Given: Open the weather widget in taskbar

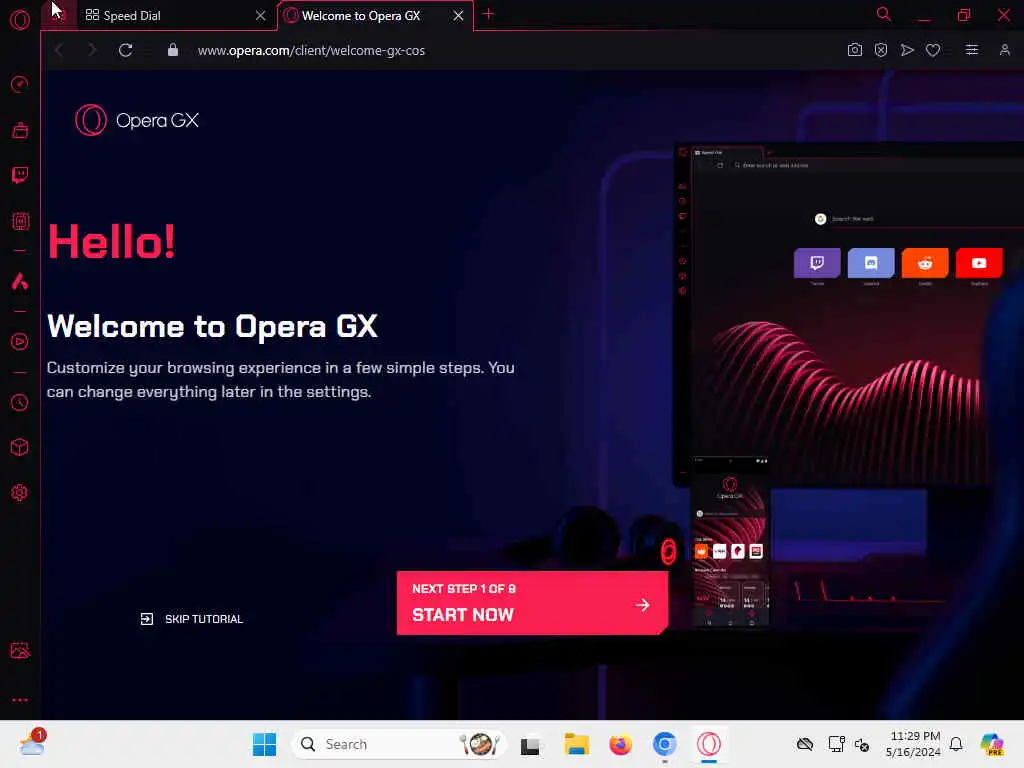Looking at the screenshot, I should point(32,743).
